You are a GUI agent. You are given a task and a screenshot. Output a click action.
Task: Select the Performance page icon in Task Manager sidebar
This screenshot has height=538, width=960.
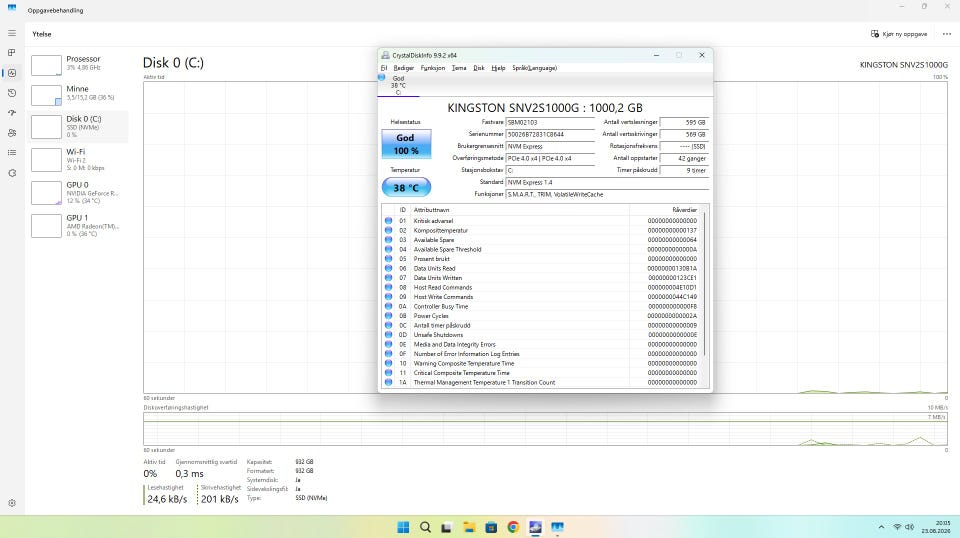(12, 73)
